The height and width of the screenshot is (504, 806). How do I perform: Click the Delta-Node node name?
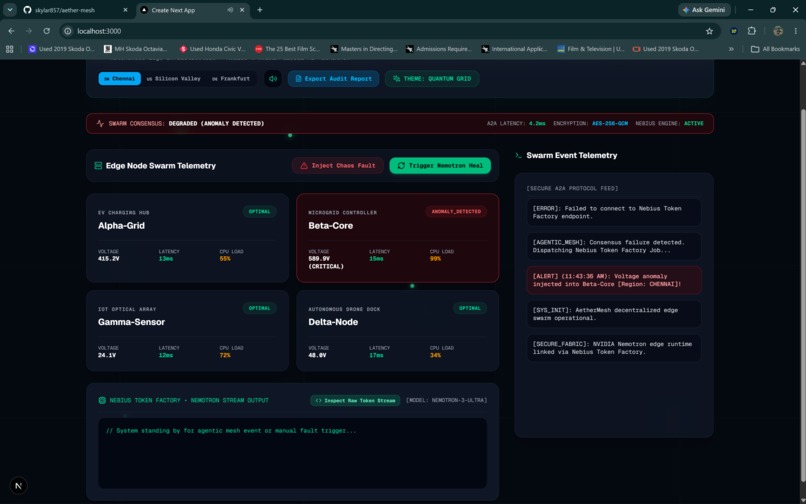point(333,322)
